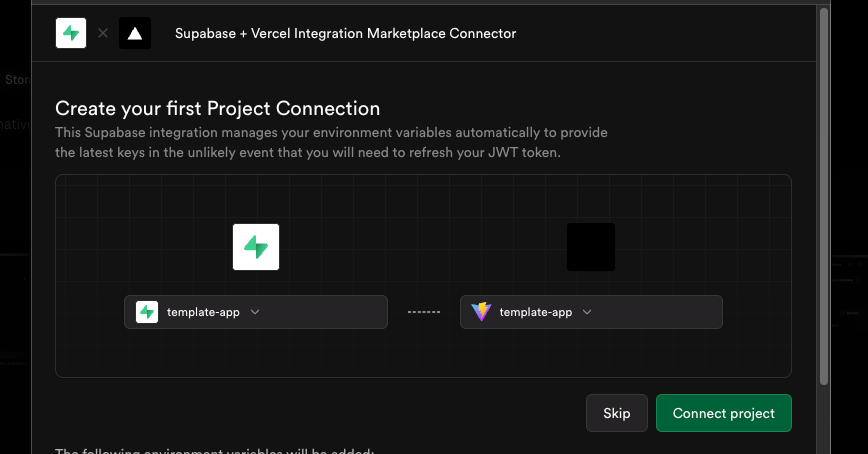Click the description mentioning the JWT token
The image size is (868, 454).
331,142
